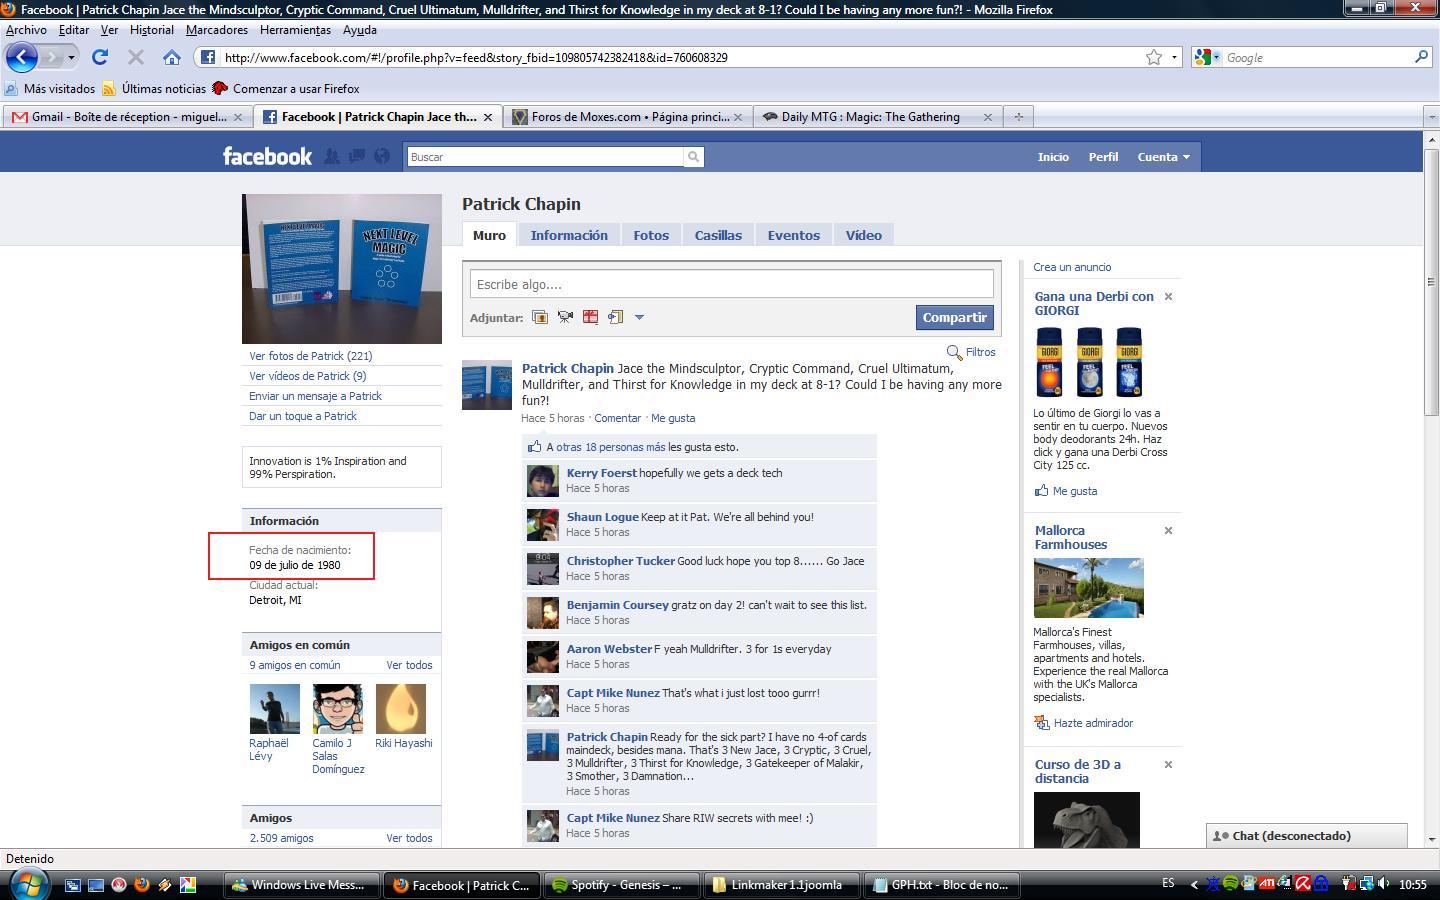This screenshot has height=900, width=1440.
Task: Click the Google search magnifier icon
Action: pos(1421,57)
